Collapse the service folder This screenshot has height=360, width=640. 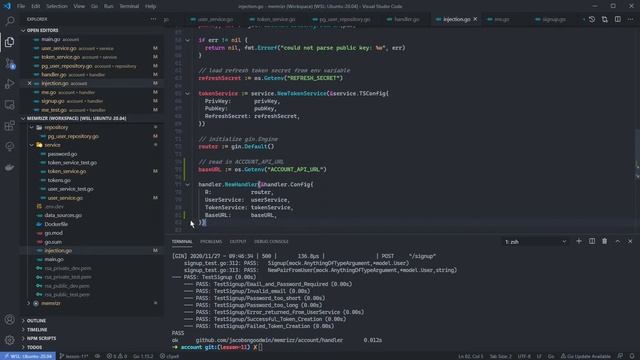point(52,145)
